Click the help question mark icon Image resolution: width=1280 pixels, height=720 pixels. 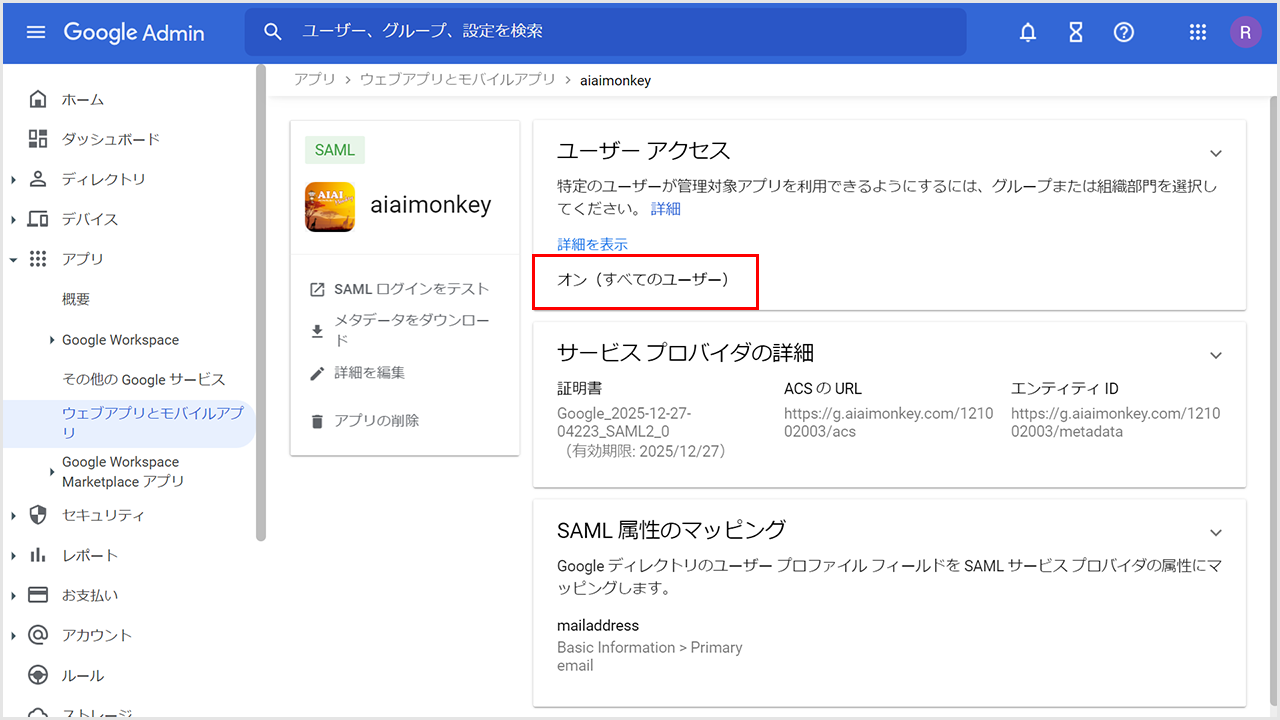tap(1124, 32)
